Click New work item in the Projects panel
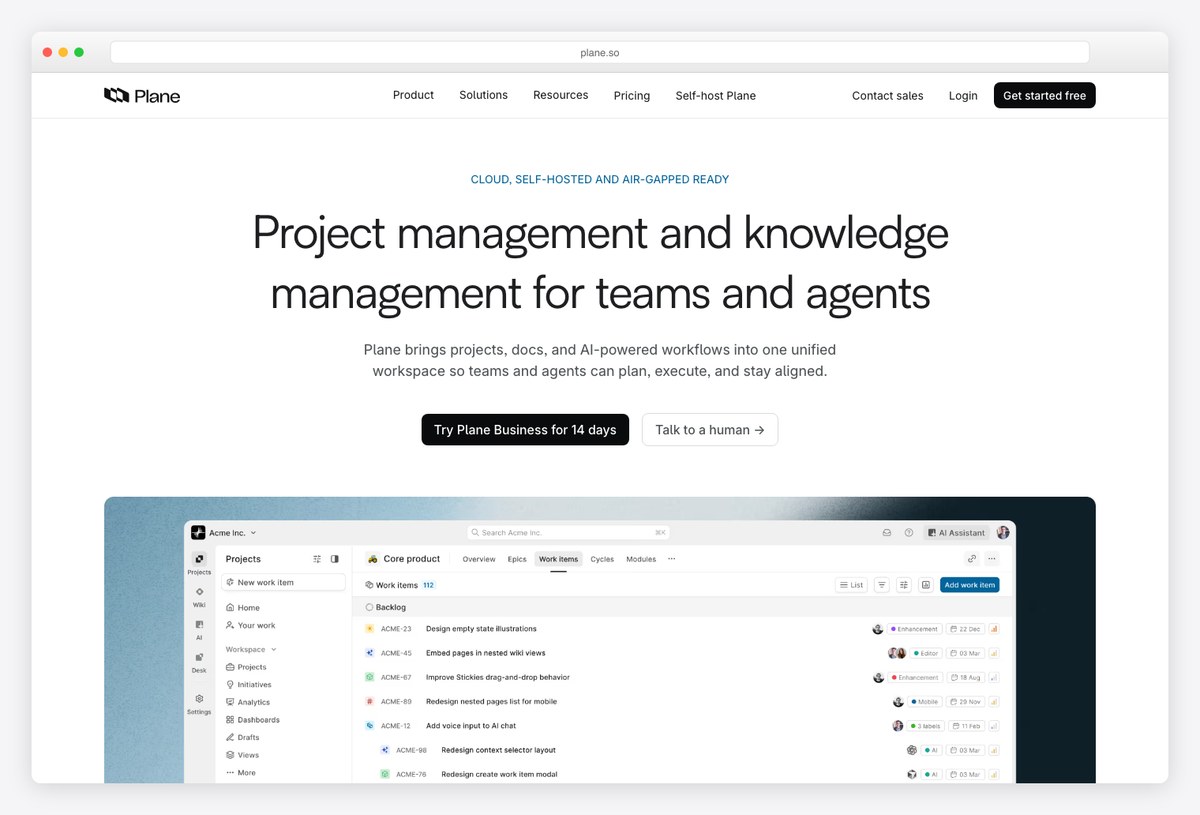Image resolution: width=1200 pixels, height=815 pixels. coord(284,582)
